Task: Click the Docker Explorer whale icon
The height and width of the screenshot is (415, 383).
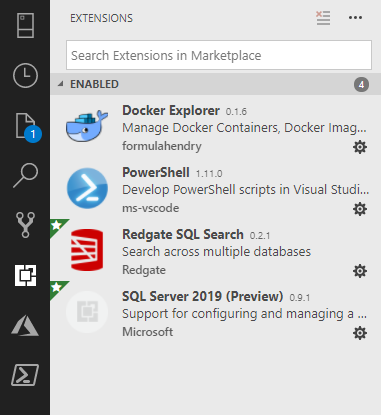Action: click(87, 126)
